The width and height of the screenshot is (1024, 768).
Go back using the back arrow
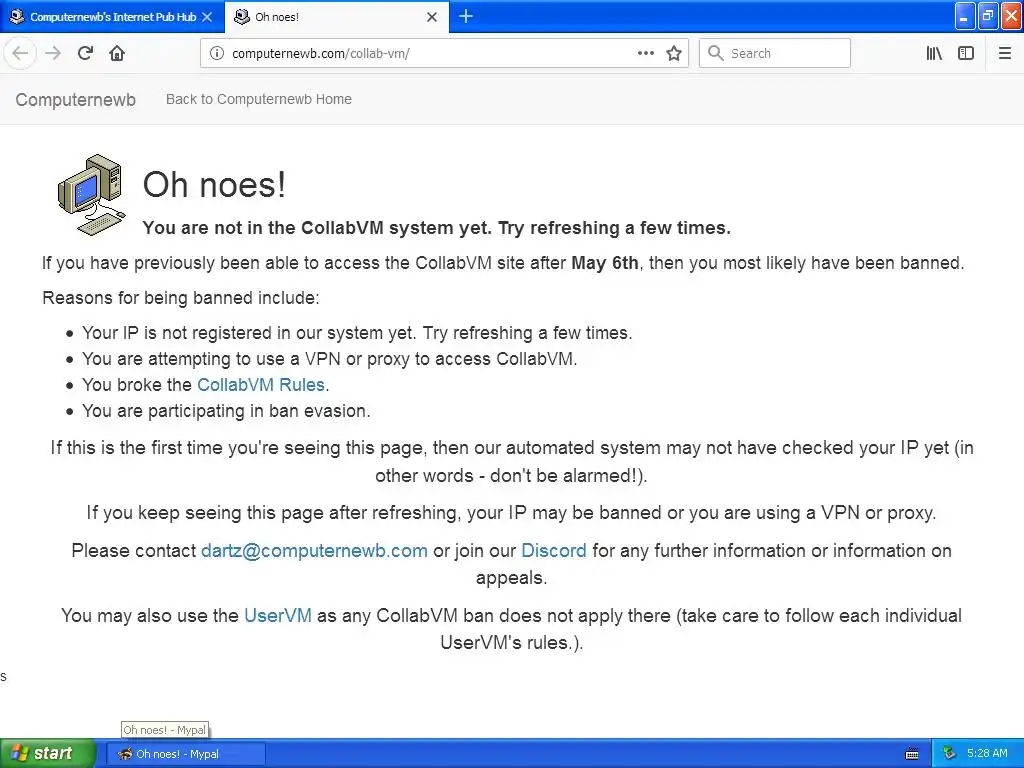(x=20, y=53)
